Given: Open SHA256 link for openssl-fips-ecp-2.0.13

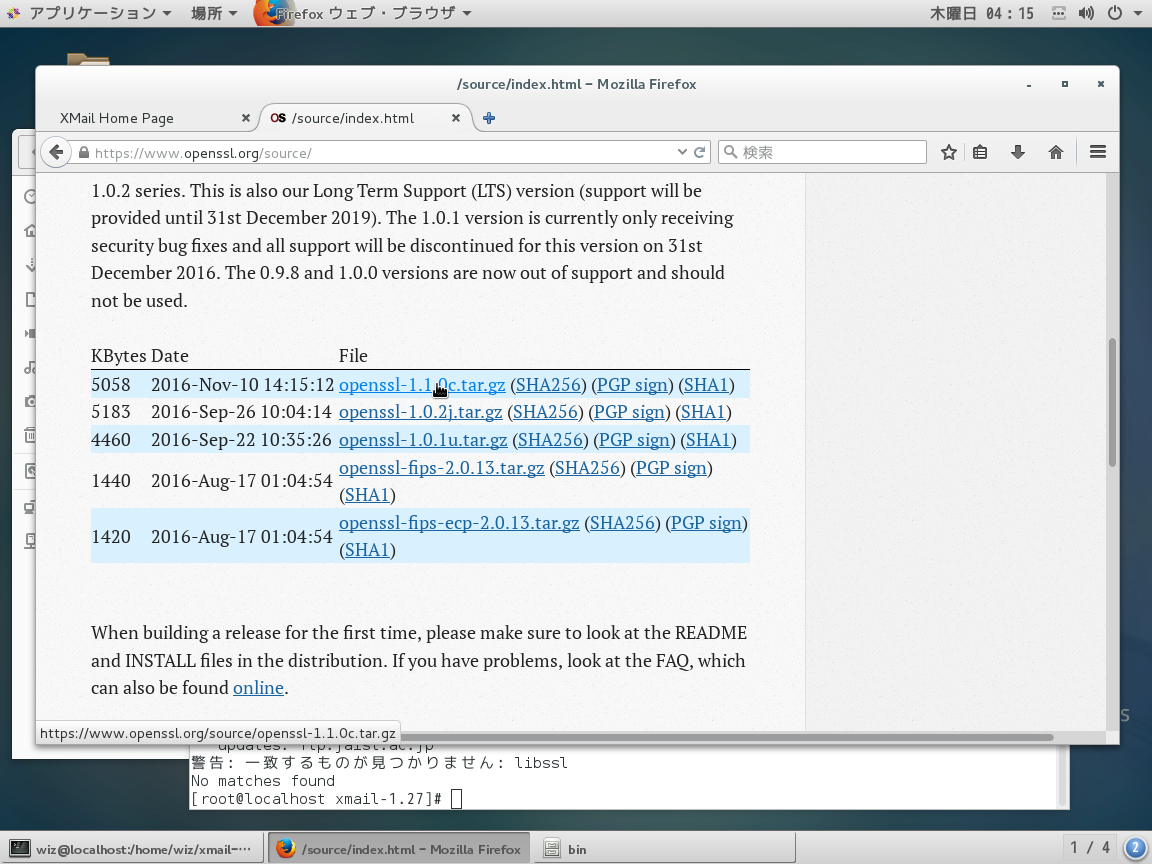Looking at the screenshot, I should 622,522.
